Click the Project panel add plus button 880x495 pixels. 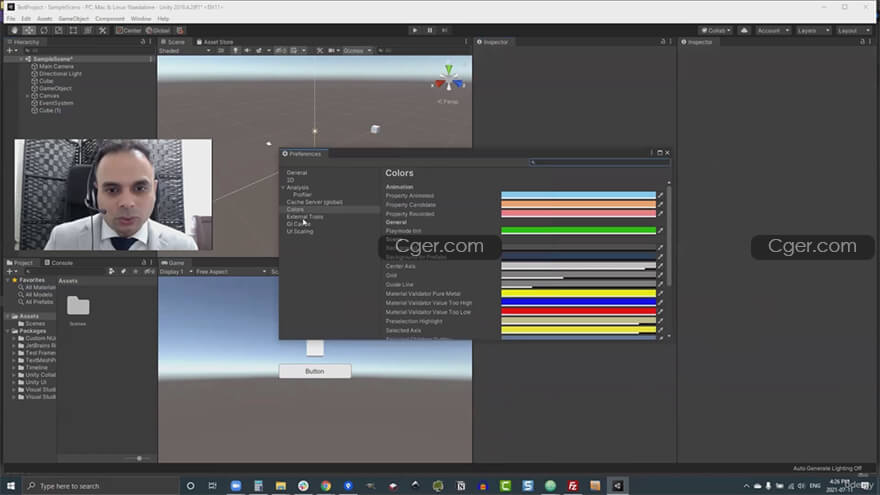(x=11, y=272)
